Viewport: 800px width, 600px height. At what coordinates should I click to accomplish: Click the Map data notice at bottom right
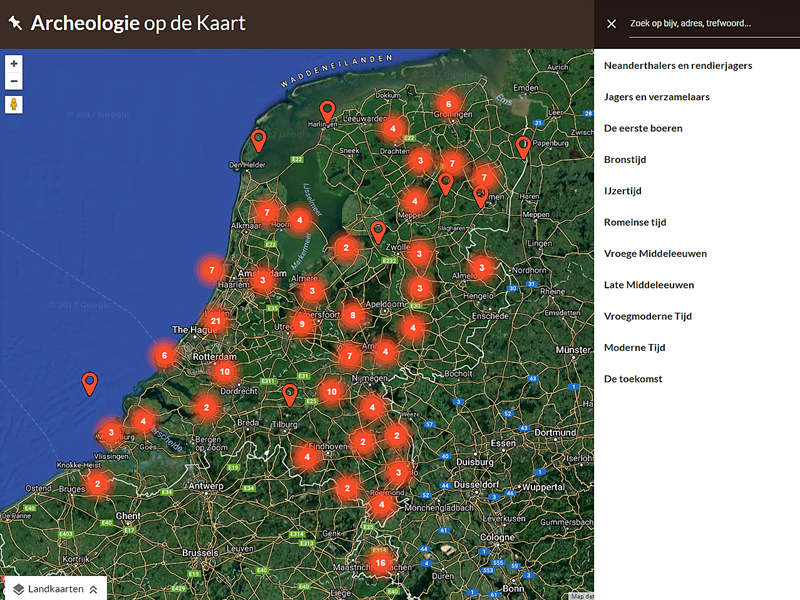coord(583,595)
